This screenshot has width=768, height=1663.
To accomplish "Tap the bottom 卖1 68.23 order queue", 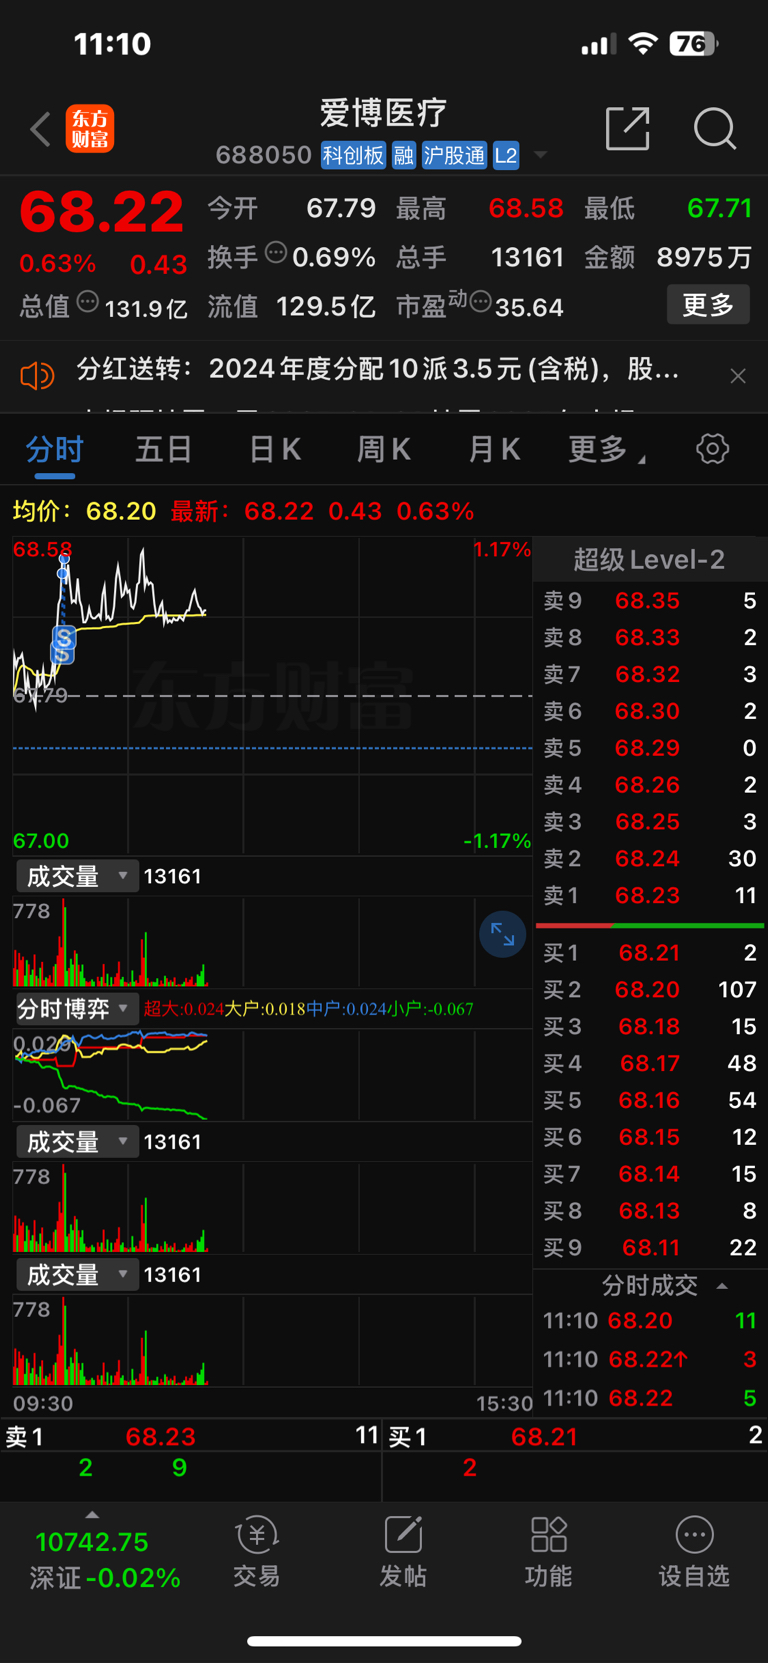I will 191,1437.
